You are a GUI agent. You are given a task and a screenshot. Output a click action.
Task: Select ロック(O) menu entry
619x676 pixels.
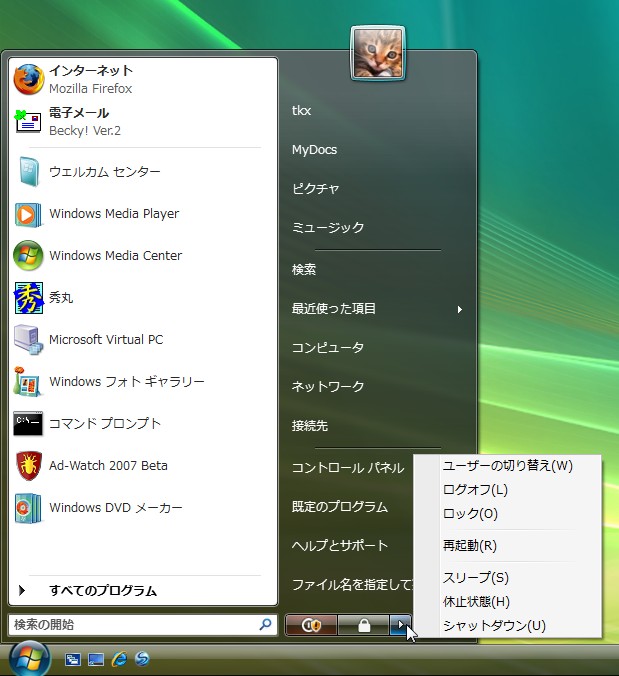[x=507, y=514]
